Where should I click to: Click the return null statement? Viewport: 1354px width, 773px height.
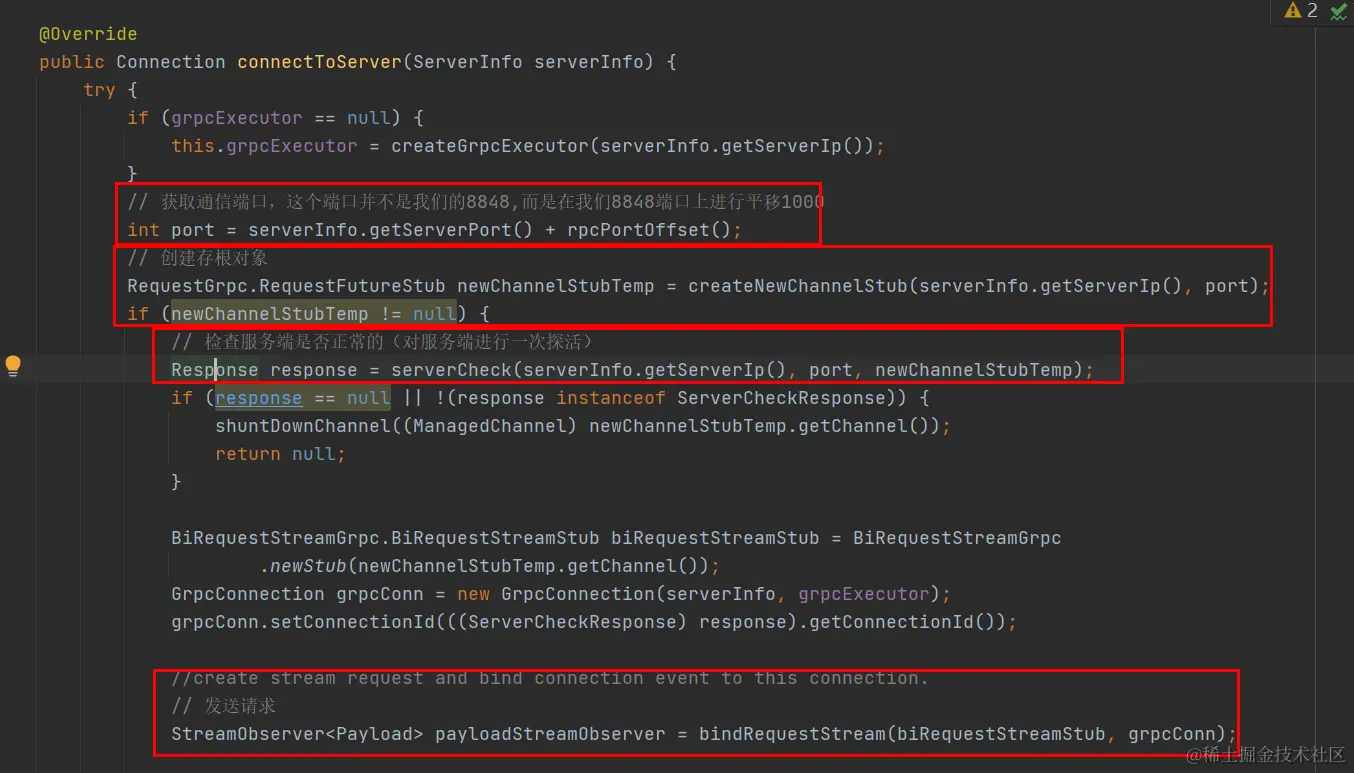280,454
